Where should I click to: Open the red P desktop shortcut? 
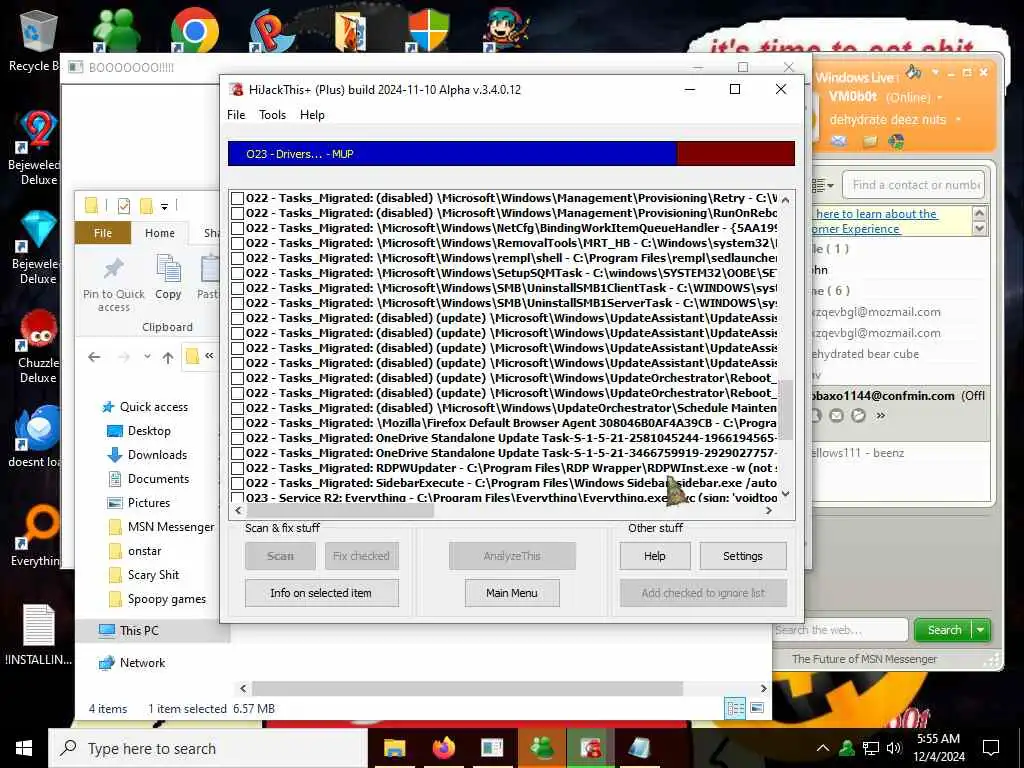coord(272,29)
